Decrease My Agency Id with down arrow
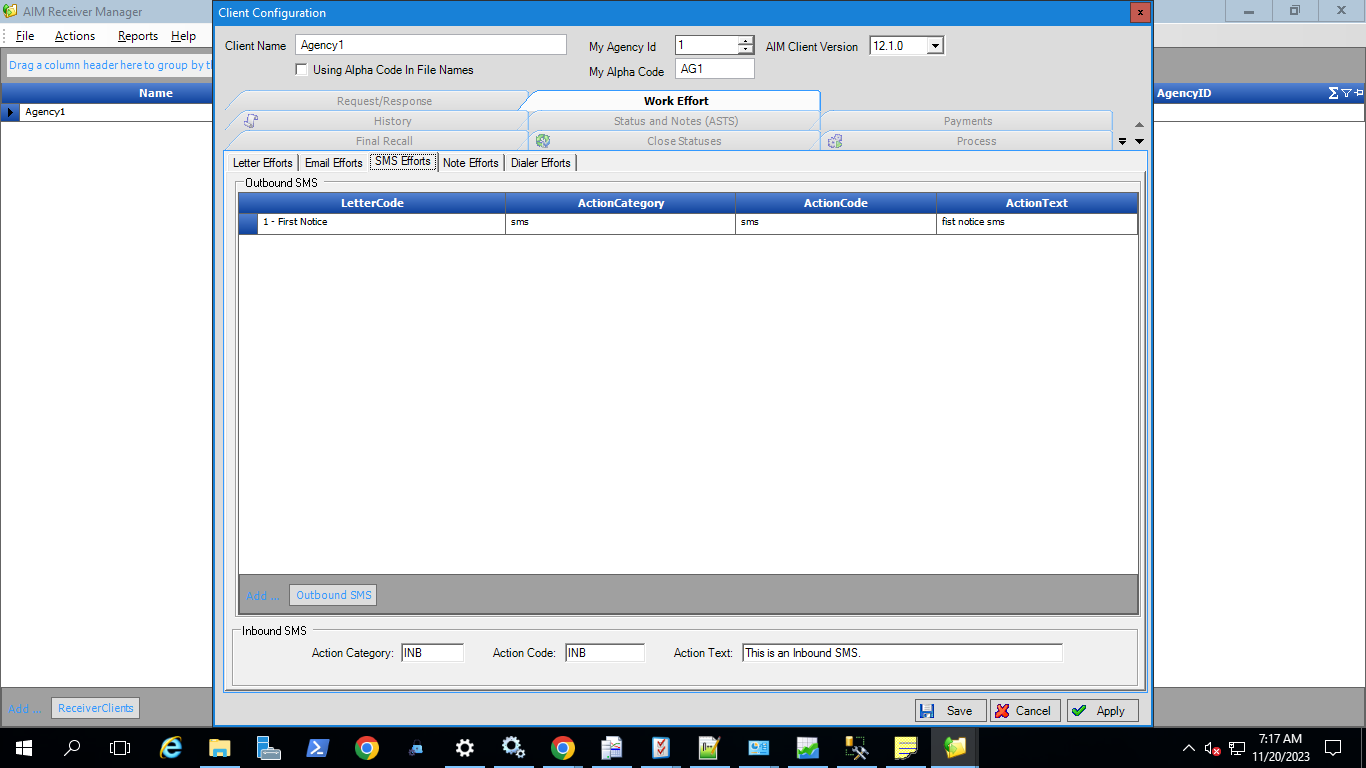 [745, 50]
